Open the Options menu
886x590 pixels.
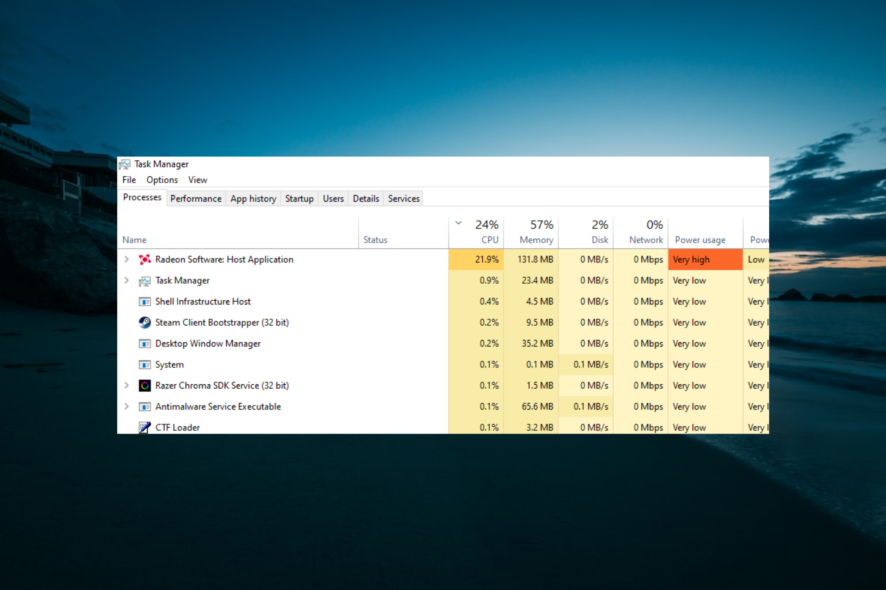162,180
